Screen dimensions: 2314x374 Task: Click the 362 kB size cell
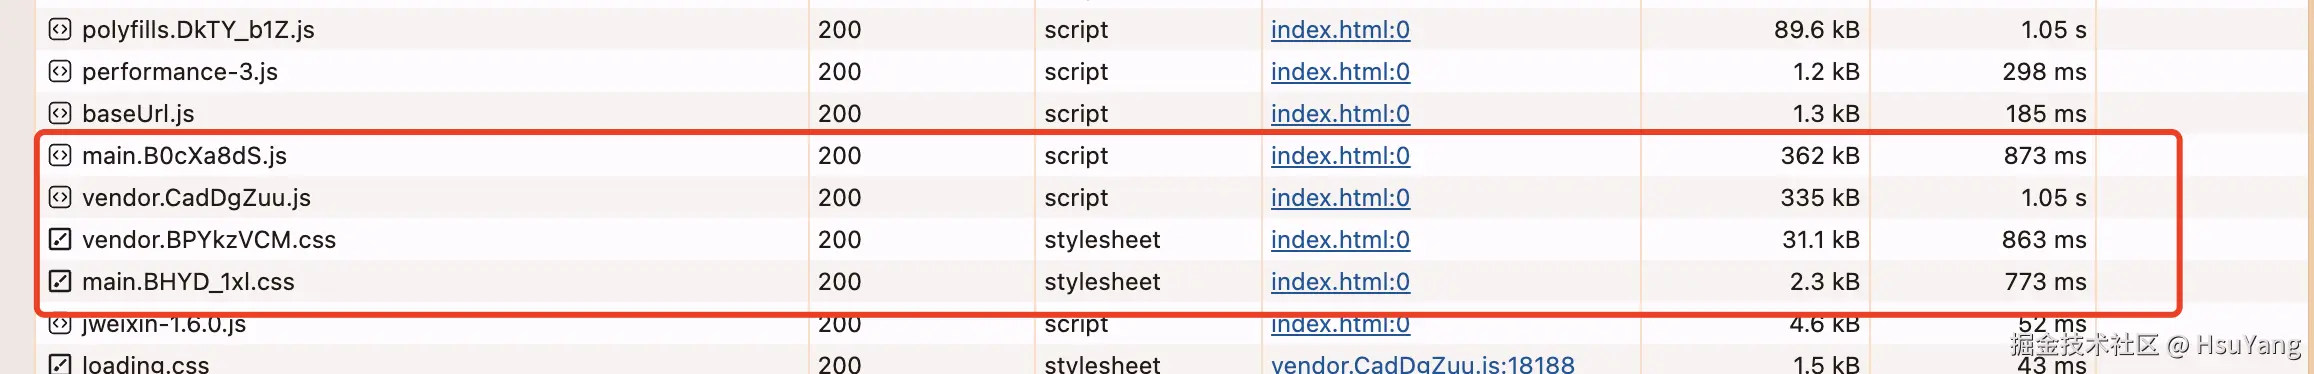pos(1820,156)
